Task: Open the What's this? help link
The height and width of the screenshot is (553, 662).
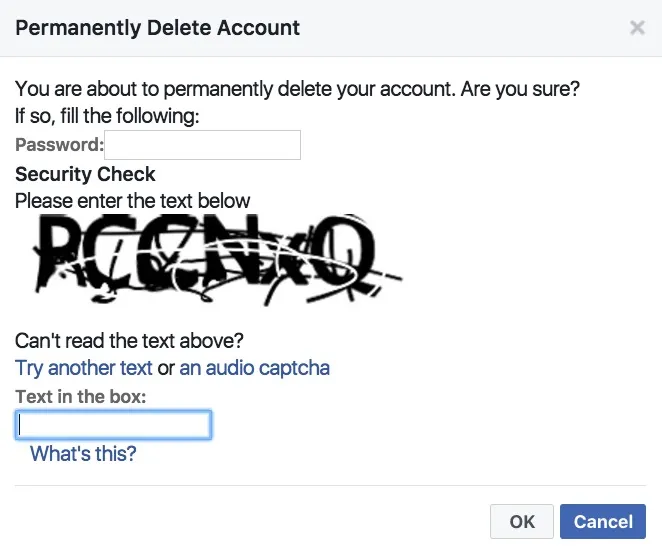Action: pyautogui.click(x=83, y=454)
